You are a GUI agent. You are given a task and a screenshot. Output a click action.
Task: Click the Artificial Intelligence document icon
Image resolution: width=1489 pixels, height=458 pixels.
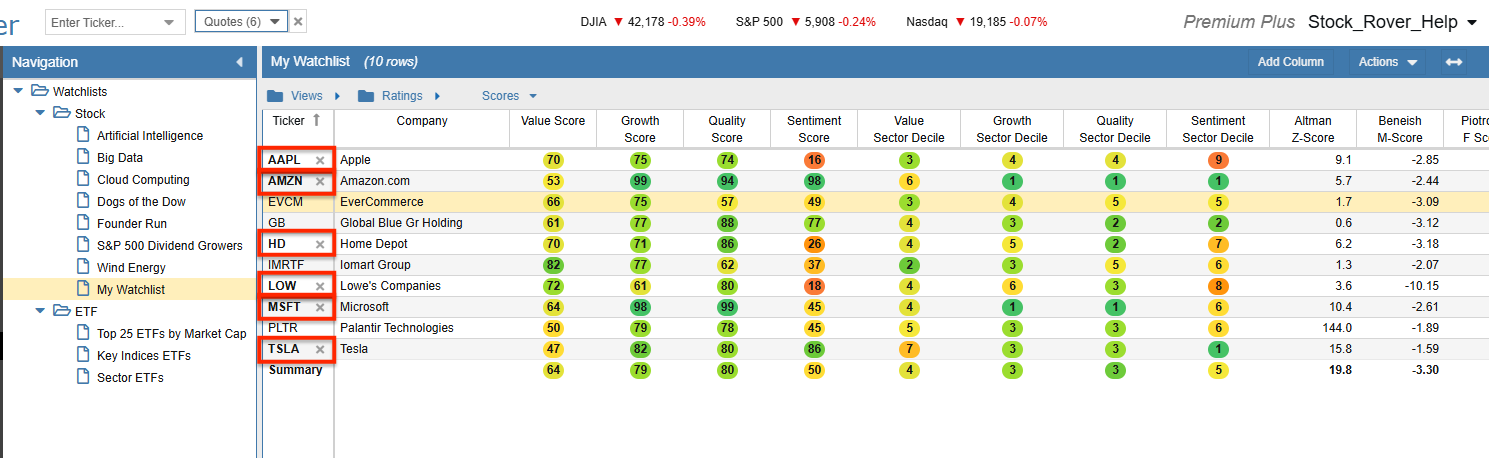point(84,135)
